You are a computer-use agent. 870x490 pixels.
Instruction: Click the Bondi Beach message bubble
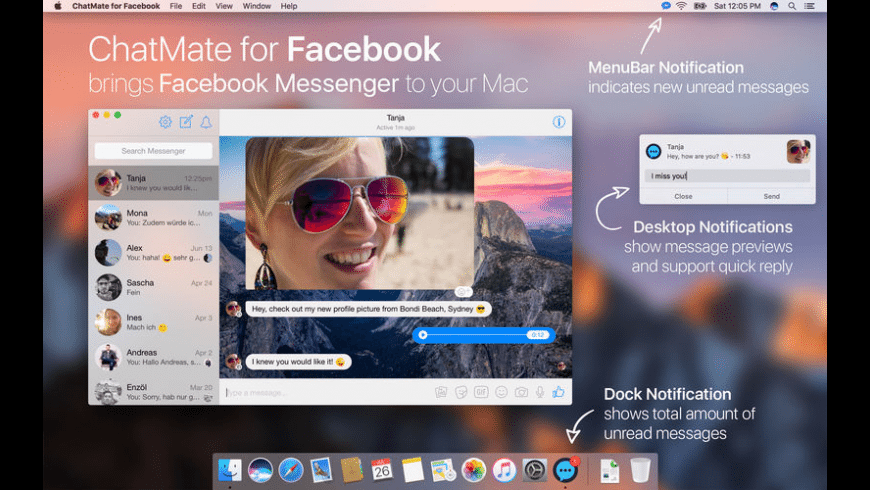pos(368,309)
